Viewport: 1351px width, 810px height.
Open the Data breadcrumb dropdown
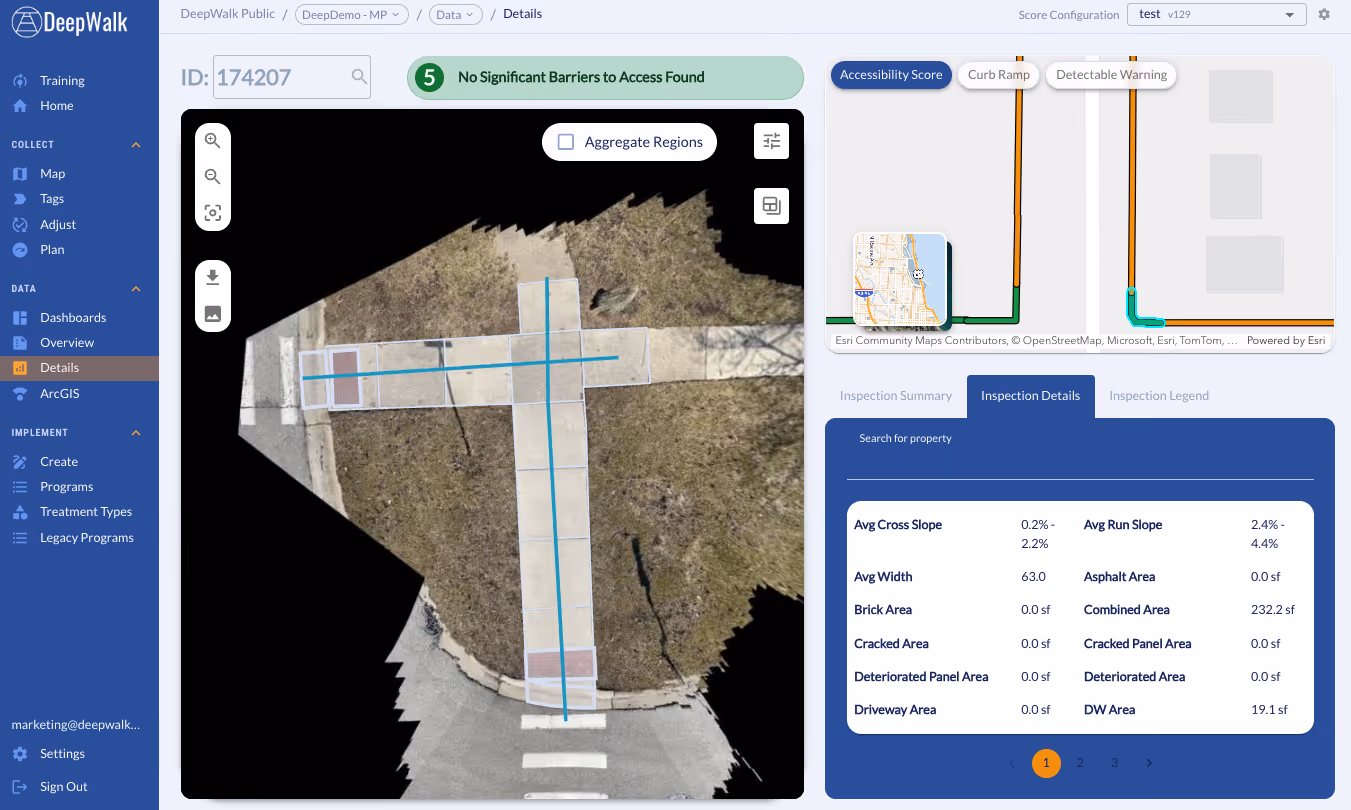455,14
